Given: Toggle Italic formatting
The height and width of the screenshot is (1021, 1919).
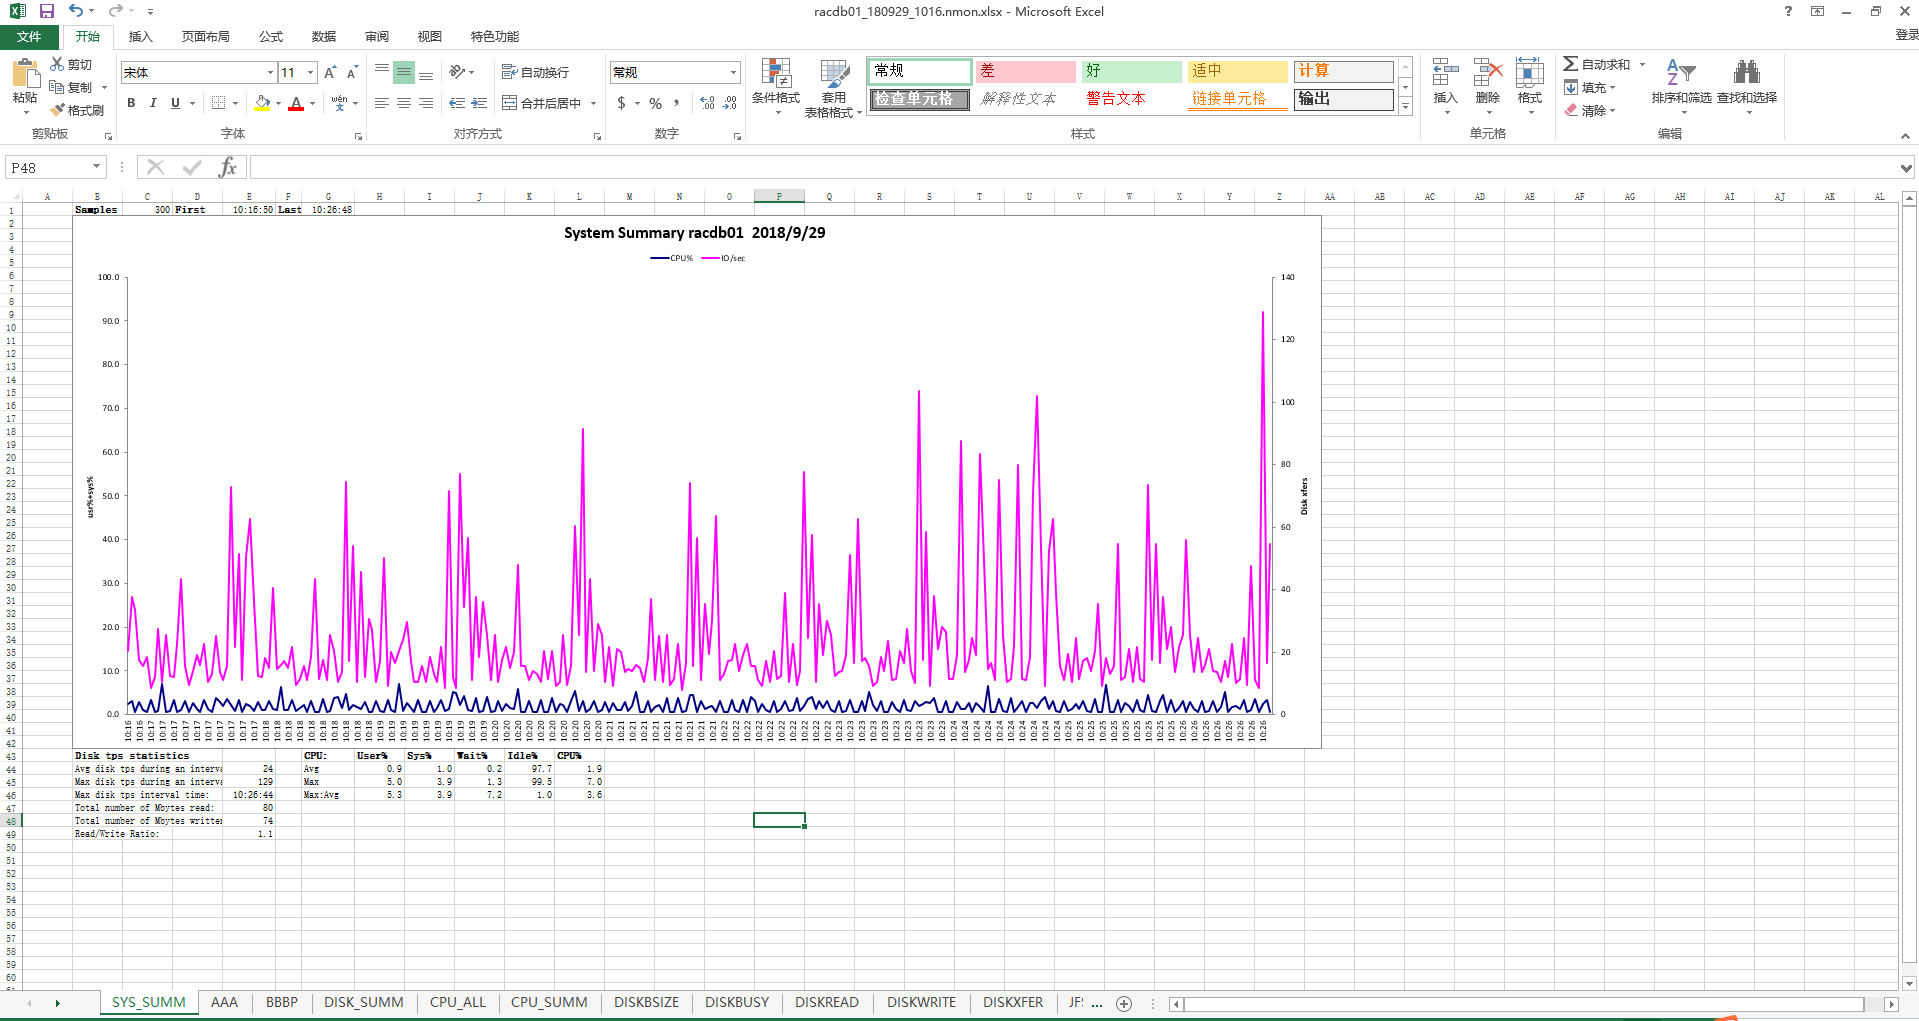Looking at the screenshot, I should coord(153,103).
